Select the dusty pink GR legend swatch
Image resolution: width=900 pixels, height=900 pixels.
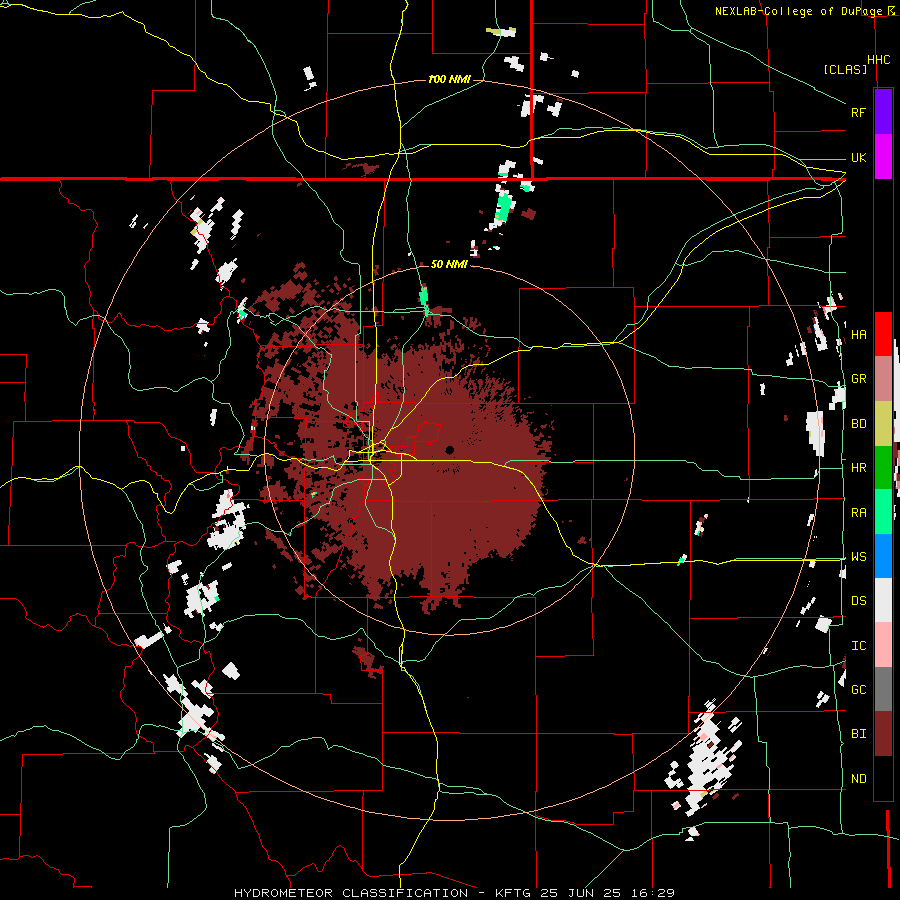[883, 378]
